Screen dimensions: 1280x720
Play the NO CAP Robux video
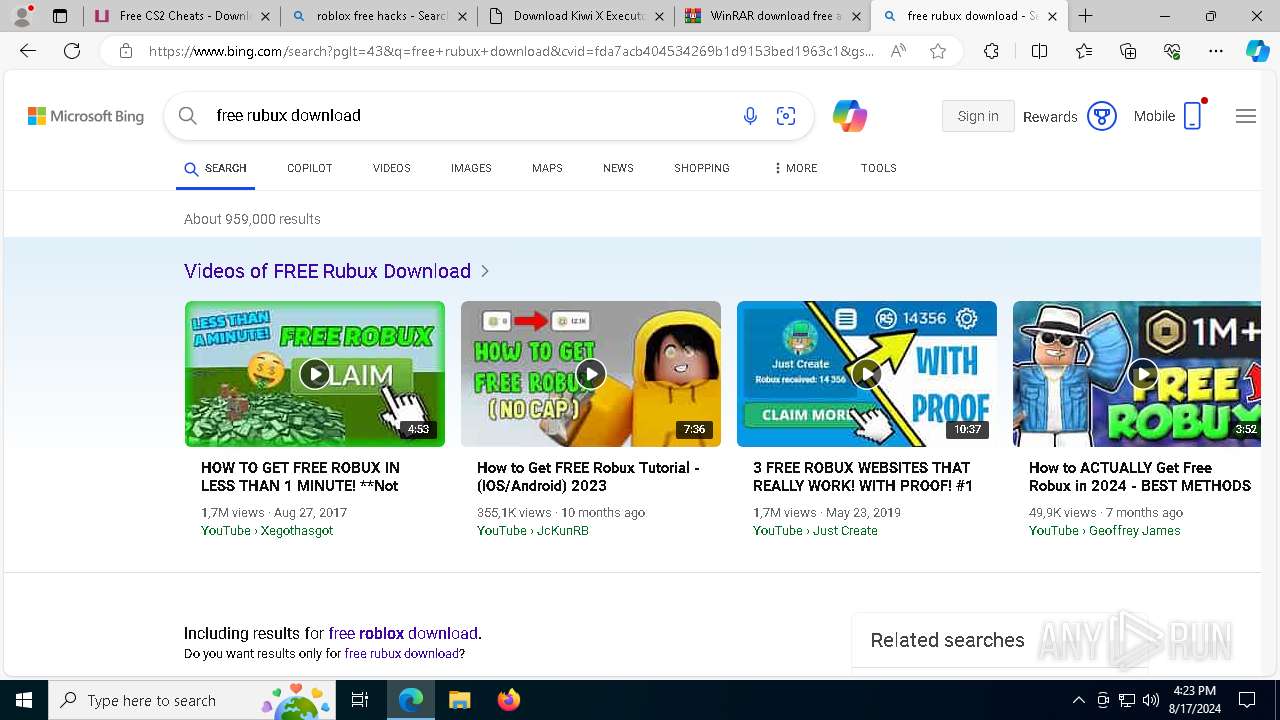tap(591, 374)
